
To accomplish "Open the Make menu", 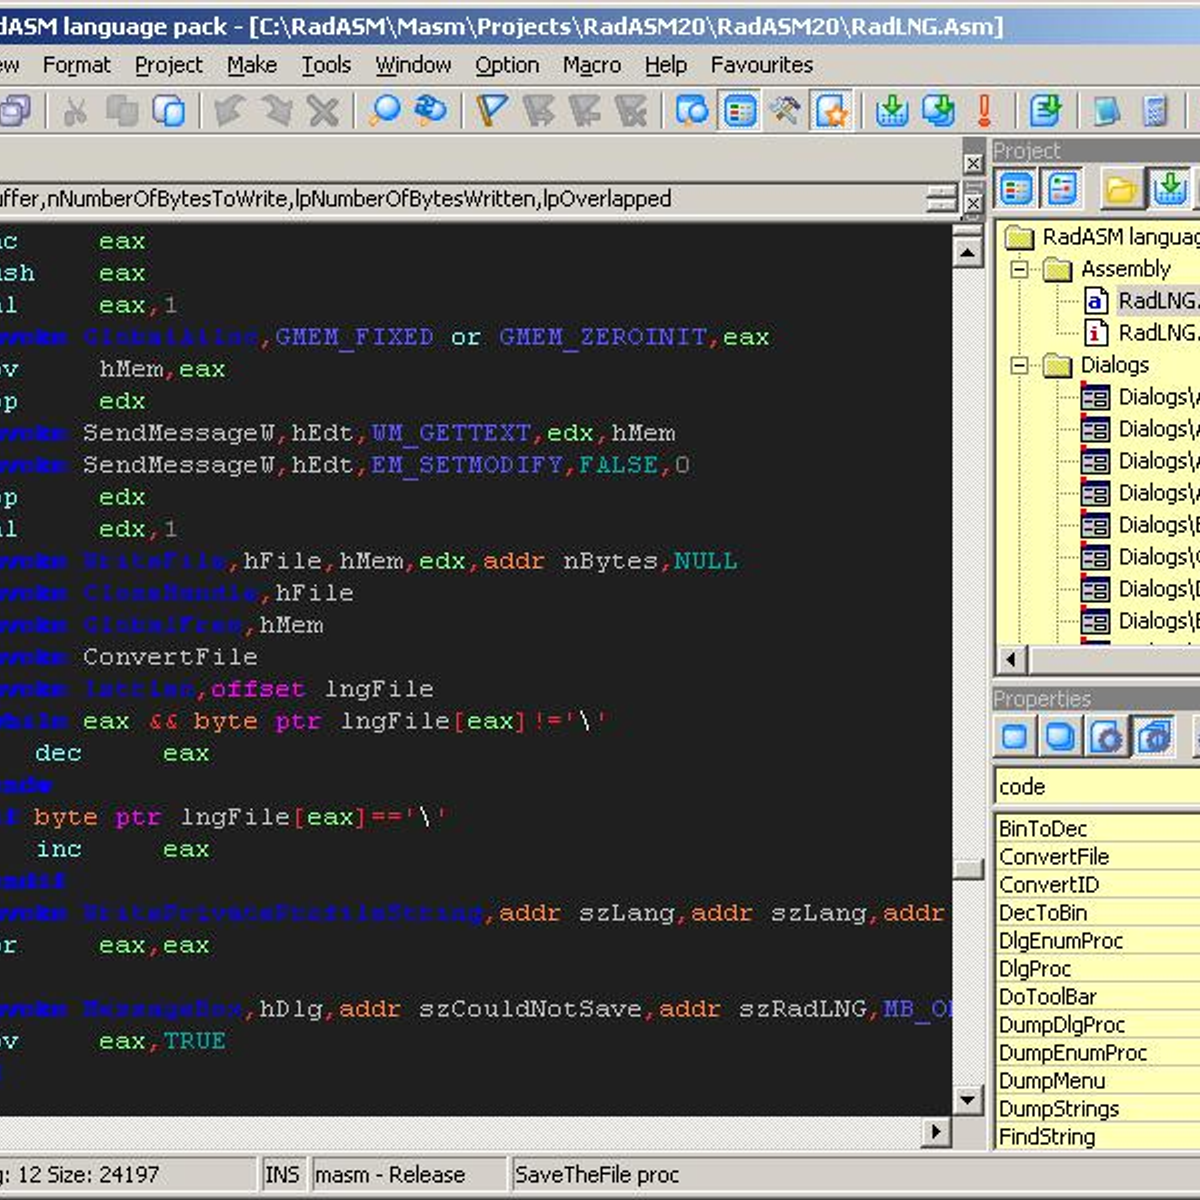I will click(x=251, y=65).
